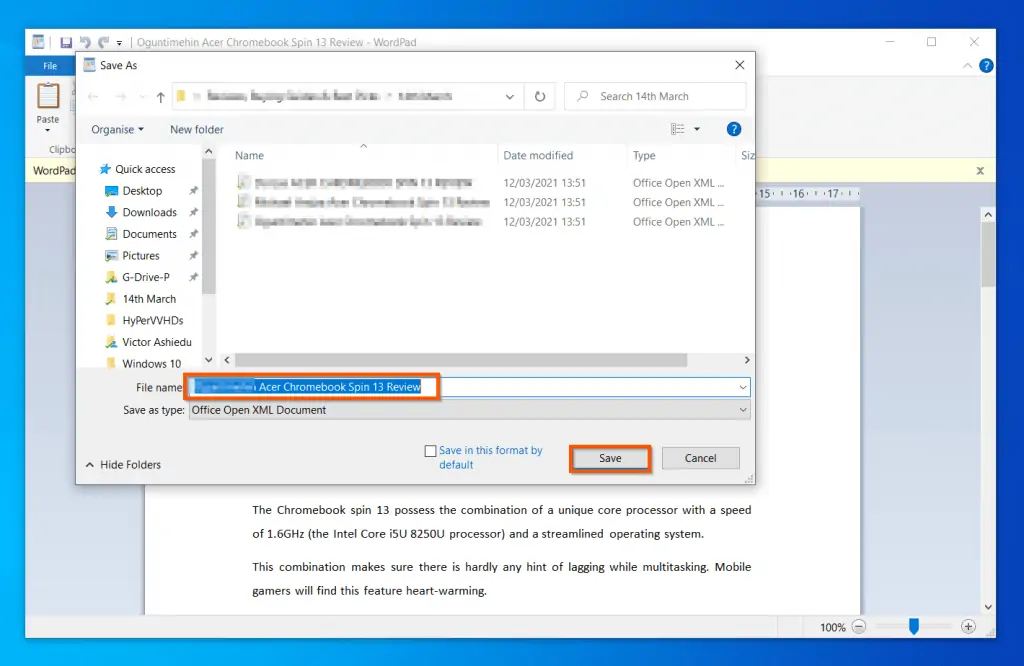Open the File tab in WordPad
The height and width of the screenshot is (666, 1024).
[x=50, y=66]
